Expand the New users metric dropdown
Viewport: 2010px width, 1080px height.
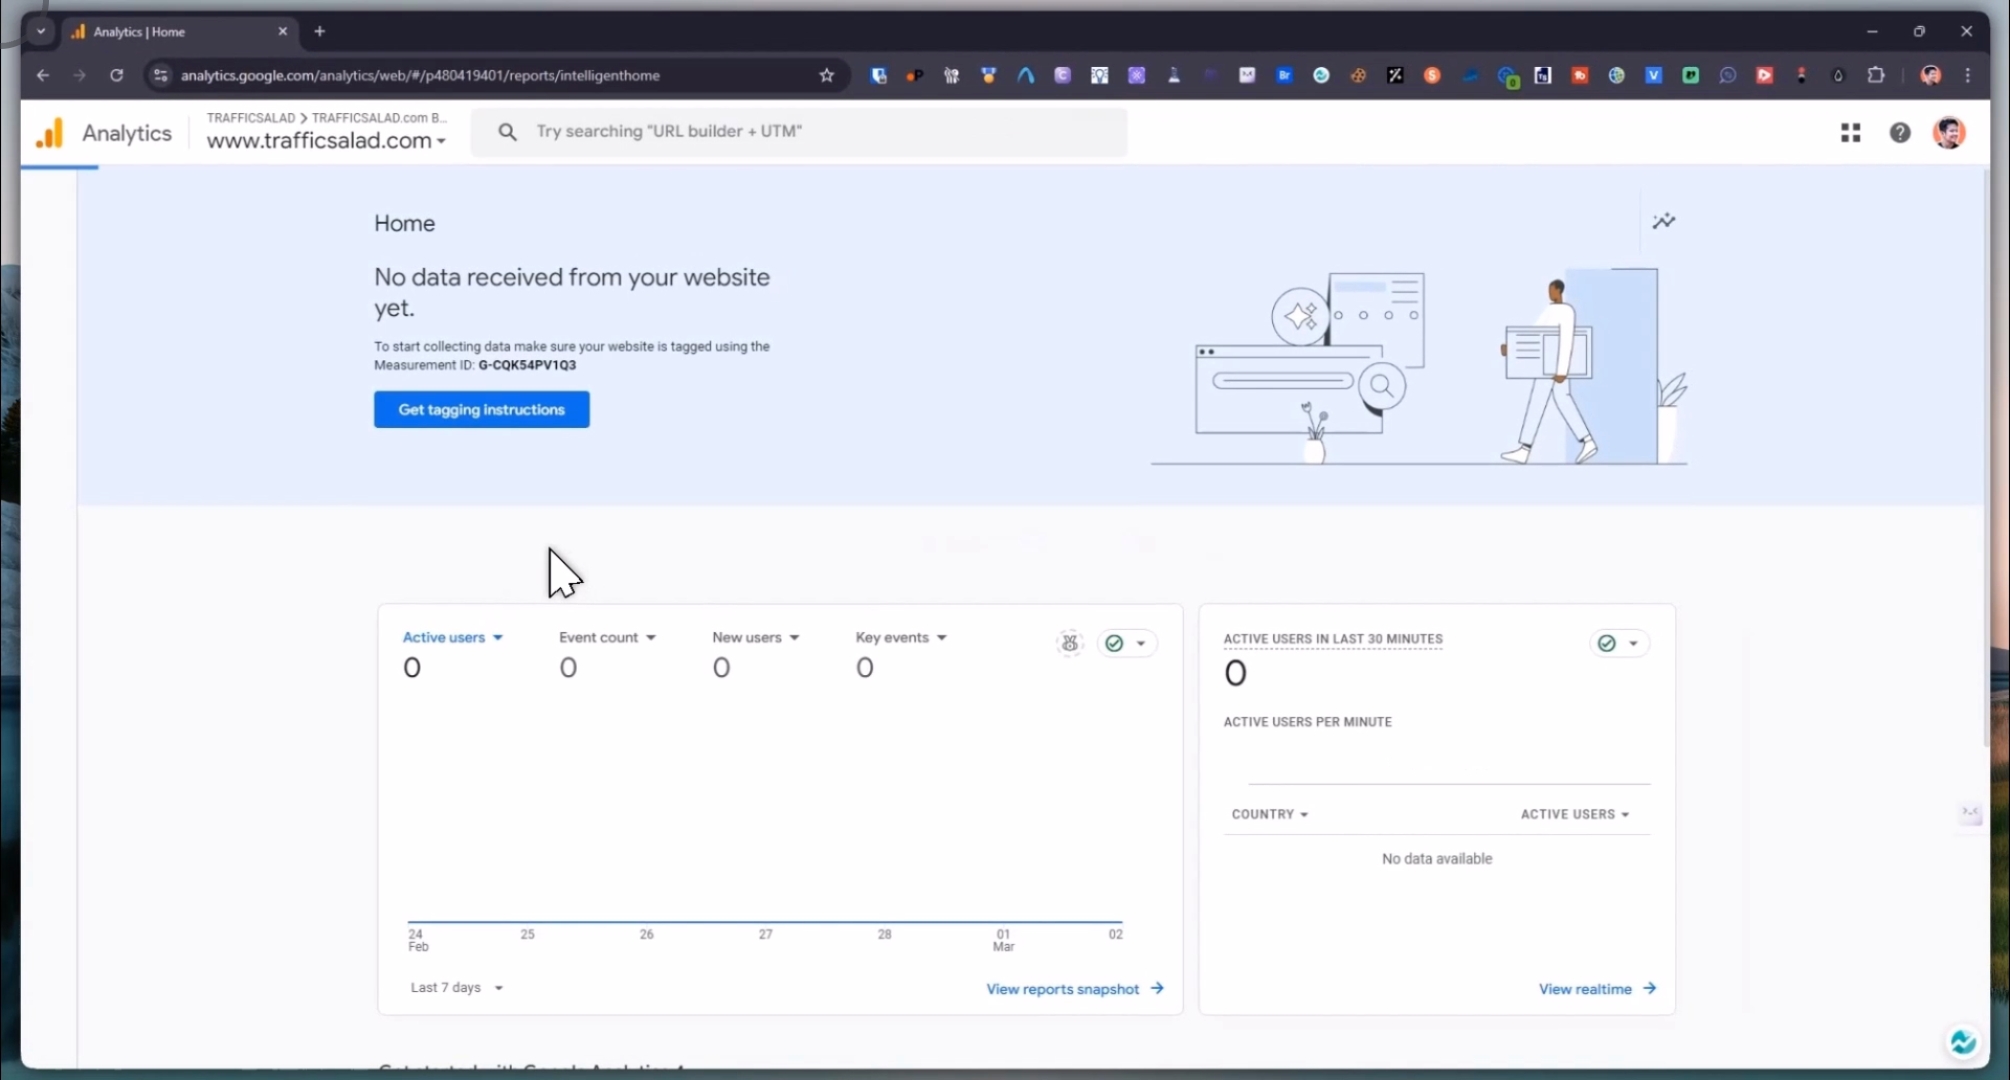756,637
